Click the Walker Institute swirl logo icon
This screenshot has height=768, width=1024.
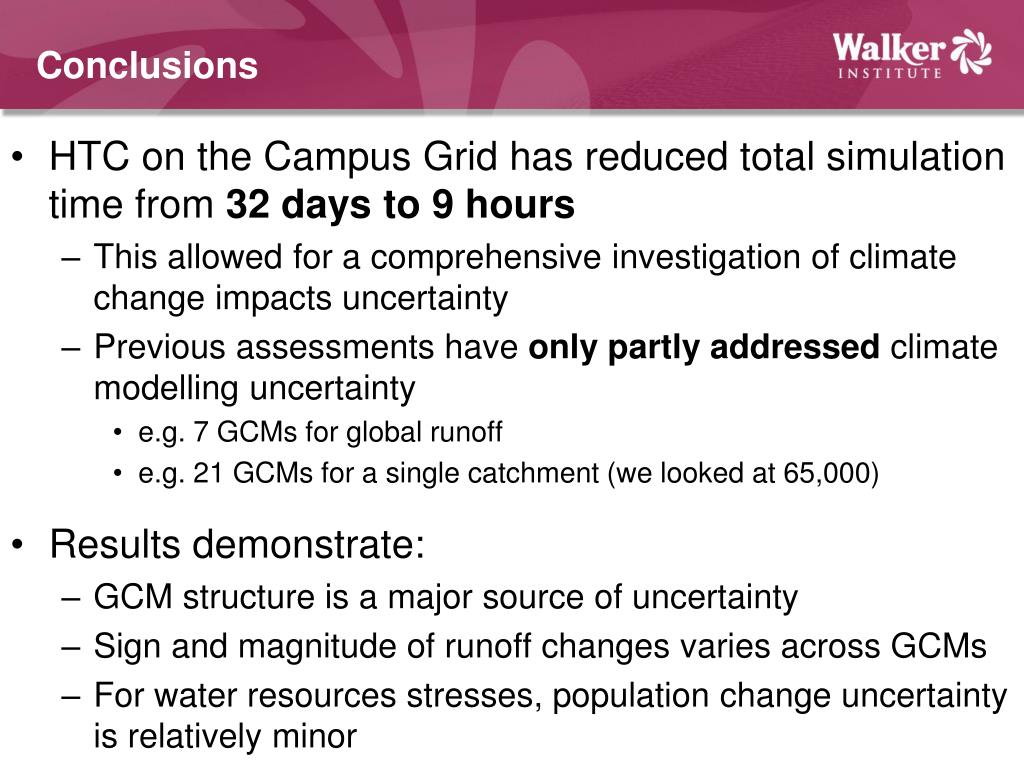[971, 51]
